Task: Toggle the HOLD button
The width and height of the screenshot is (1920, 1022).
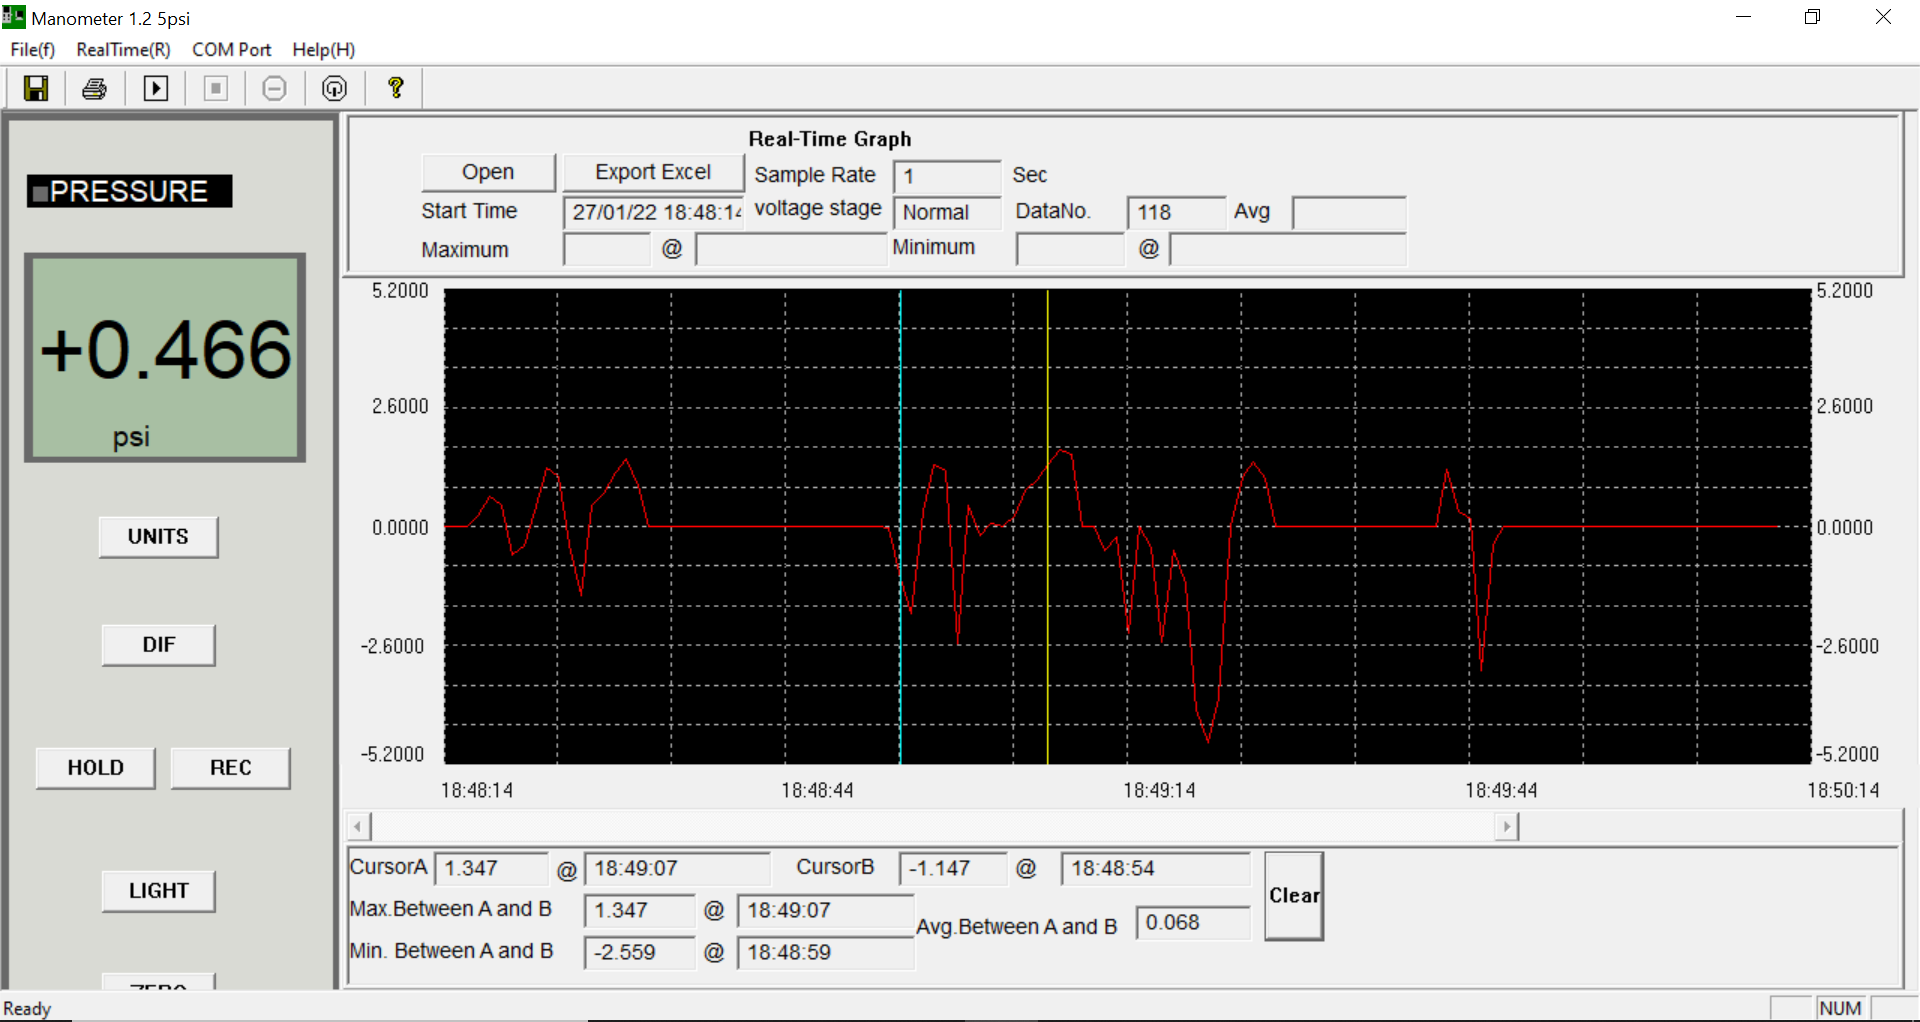Action: pyautogui.click(x=96, y=768)
